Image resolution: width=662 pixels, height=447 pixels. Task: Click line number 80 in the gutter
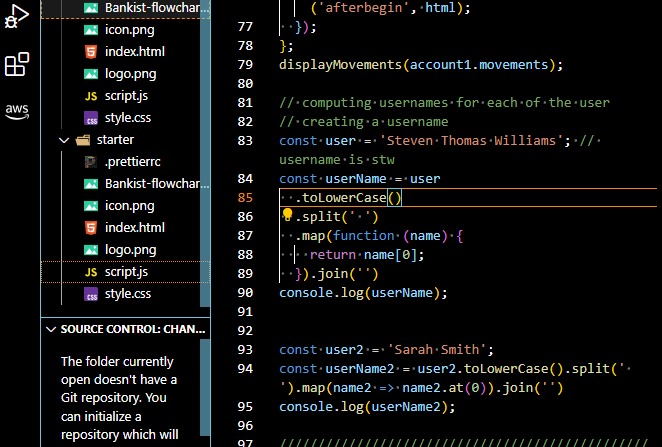click(x=245, y=84)
